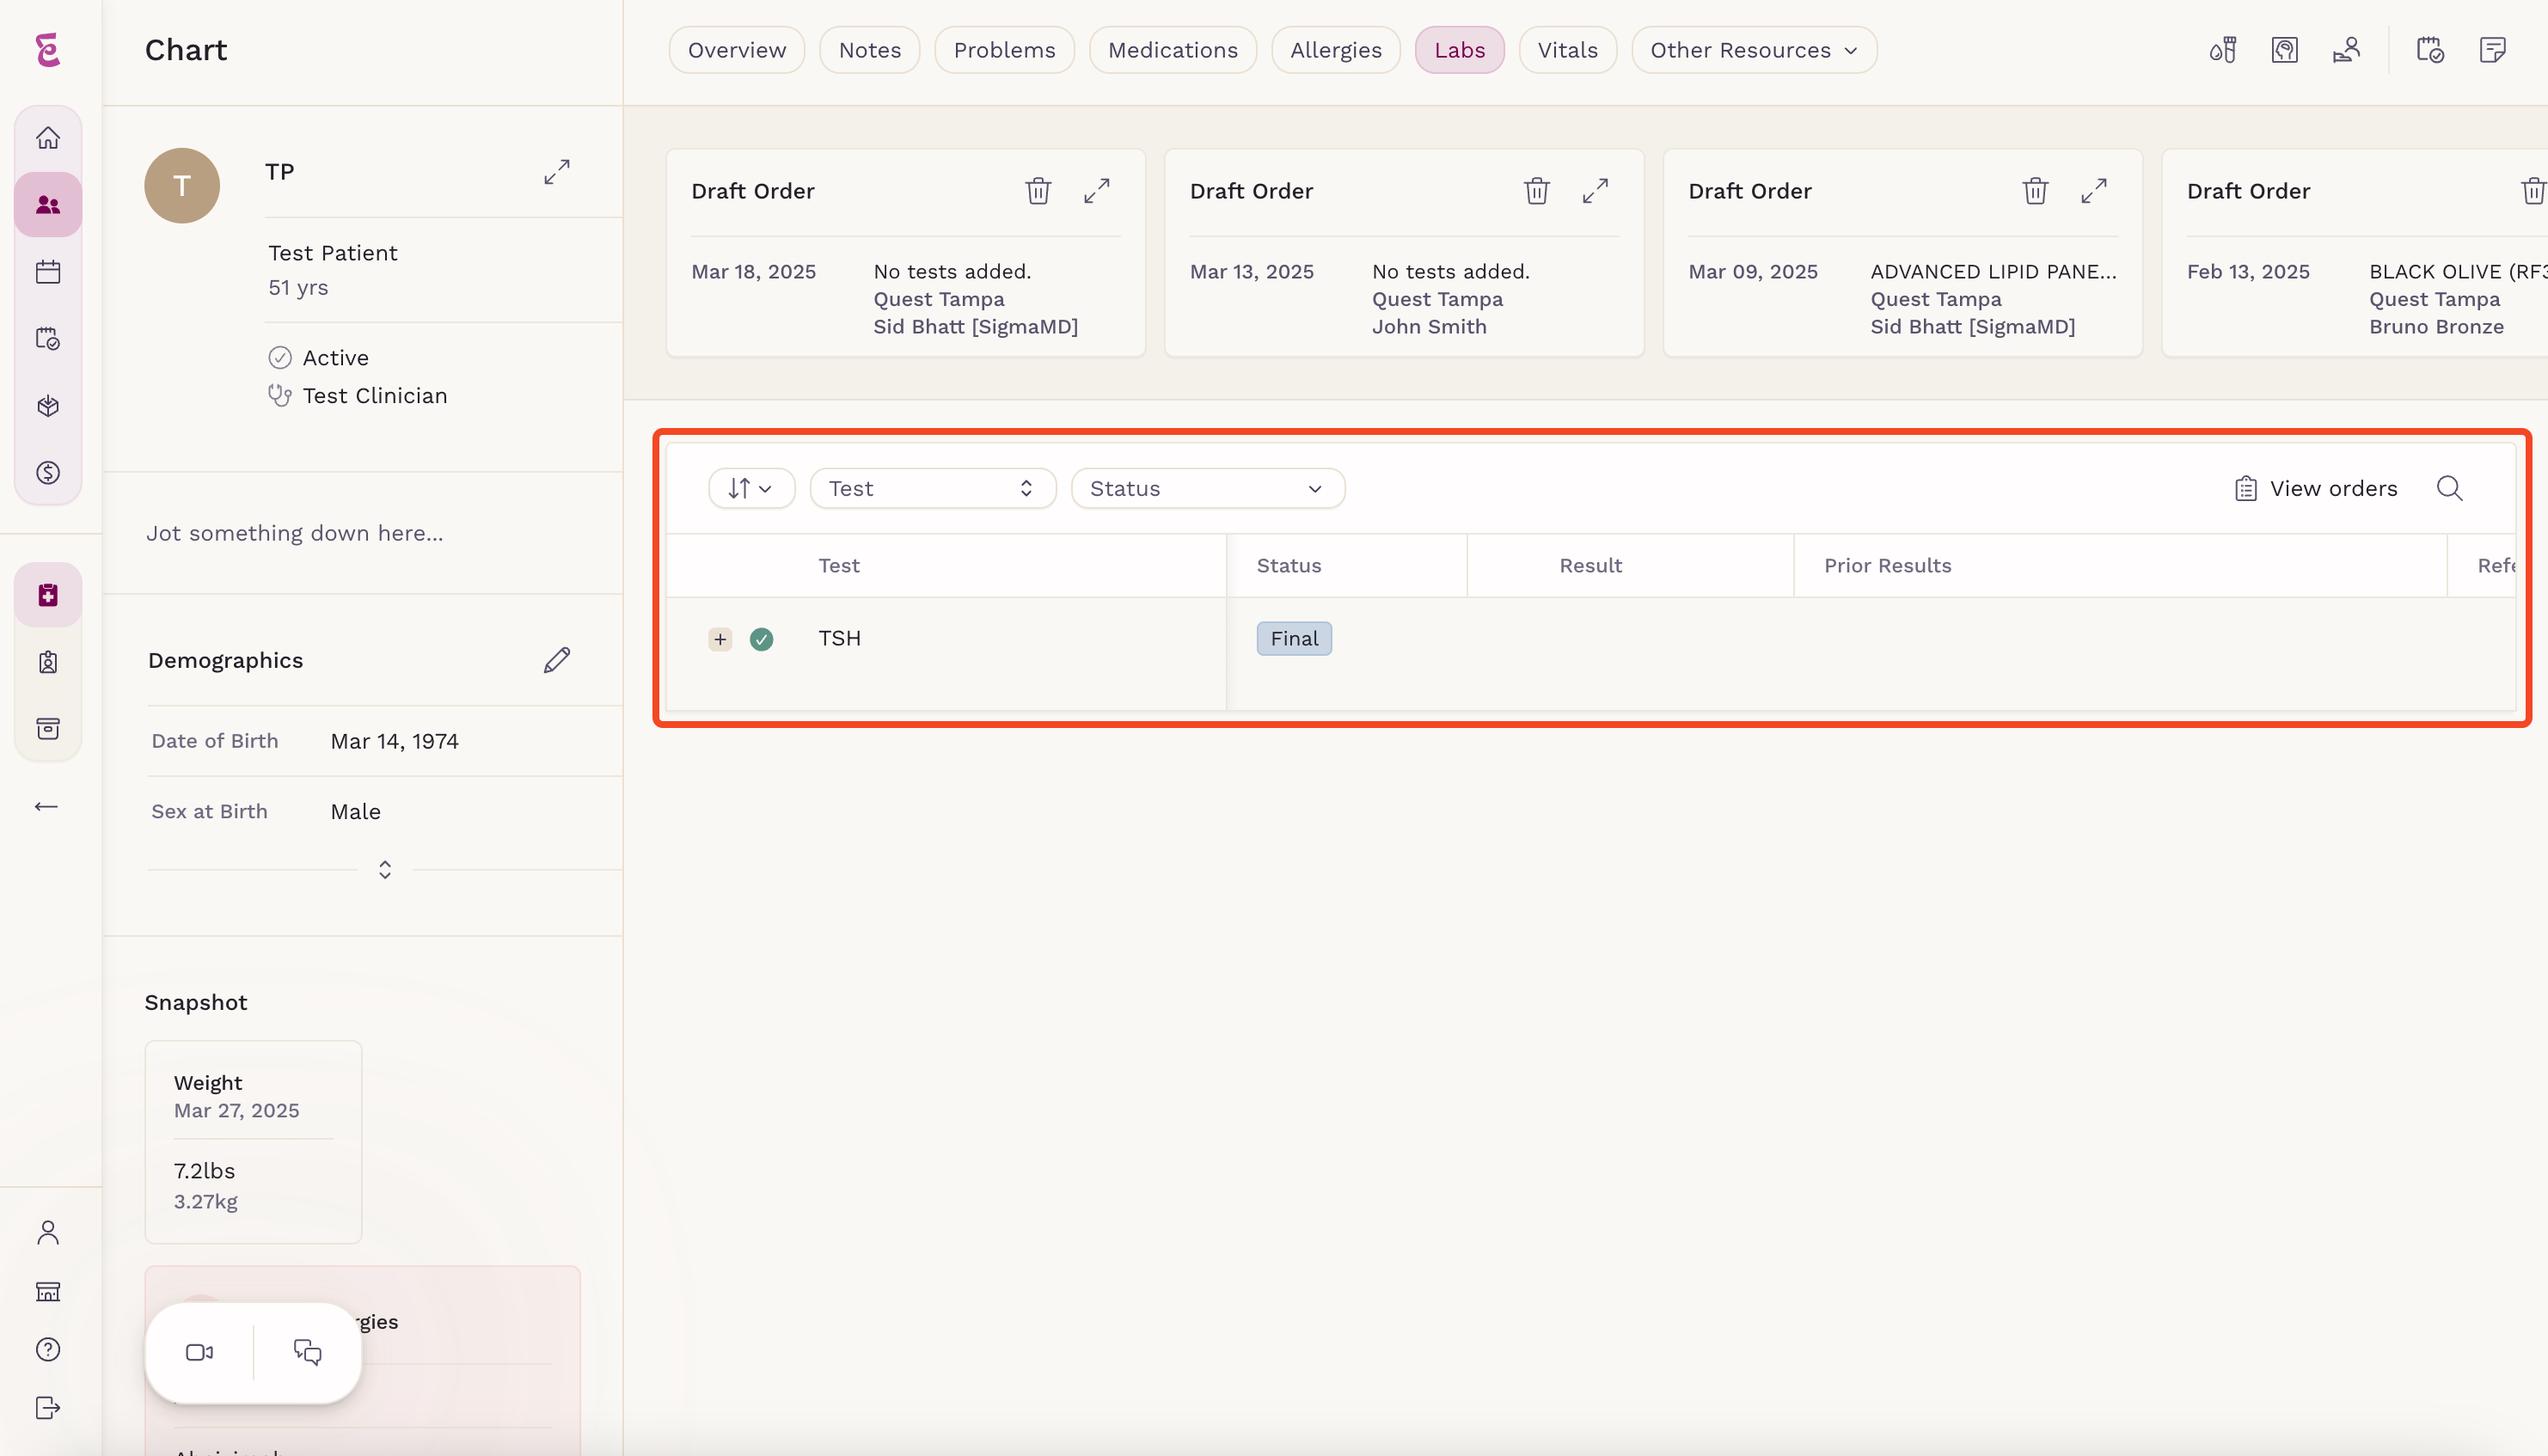Switch to the Allergies tab
Viewport: 2548px width, 1456px height.
(x=1336, y=50)
